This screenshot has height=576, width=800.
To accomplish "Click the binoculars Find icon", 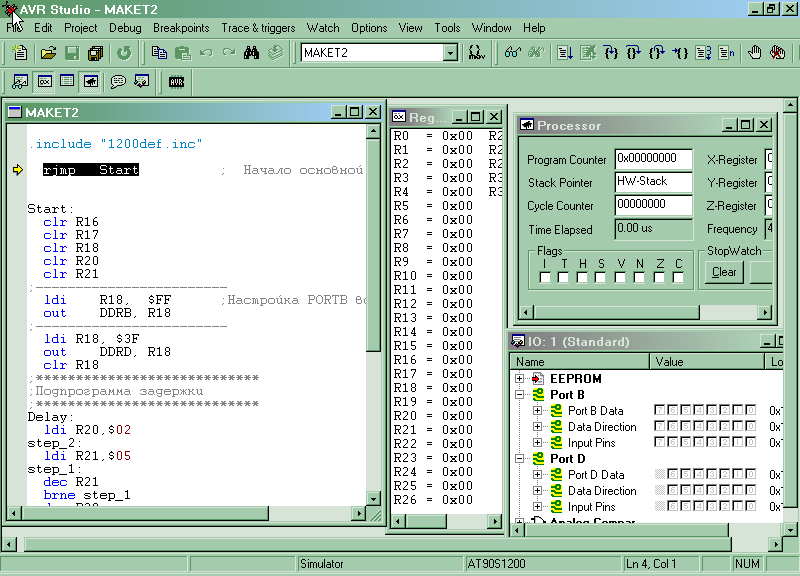I will point(251,52).
